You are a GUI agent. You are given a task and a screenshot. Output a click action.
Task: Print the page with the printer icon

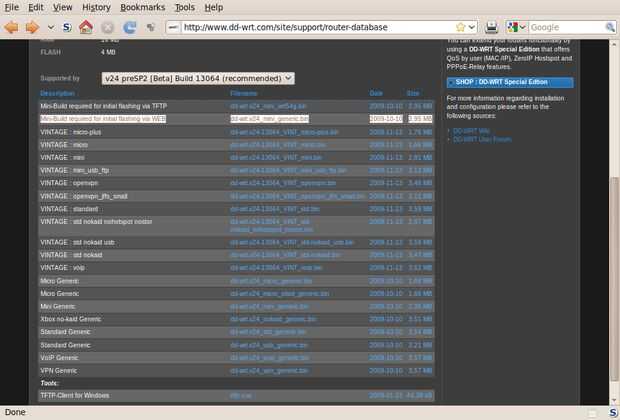coord(491,27)
